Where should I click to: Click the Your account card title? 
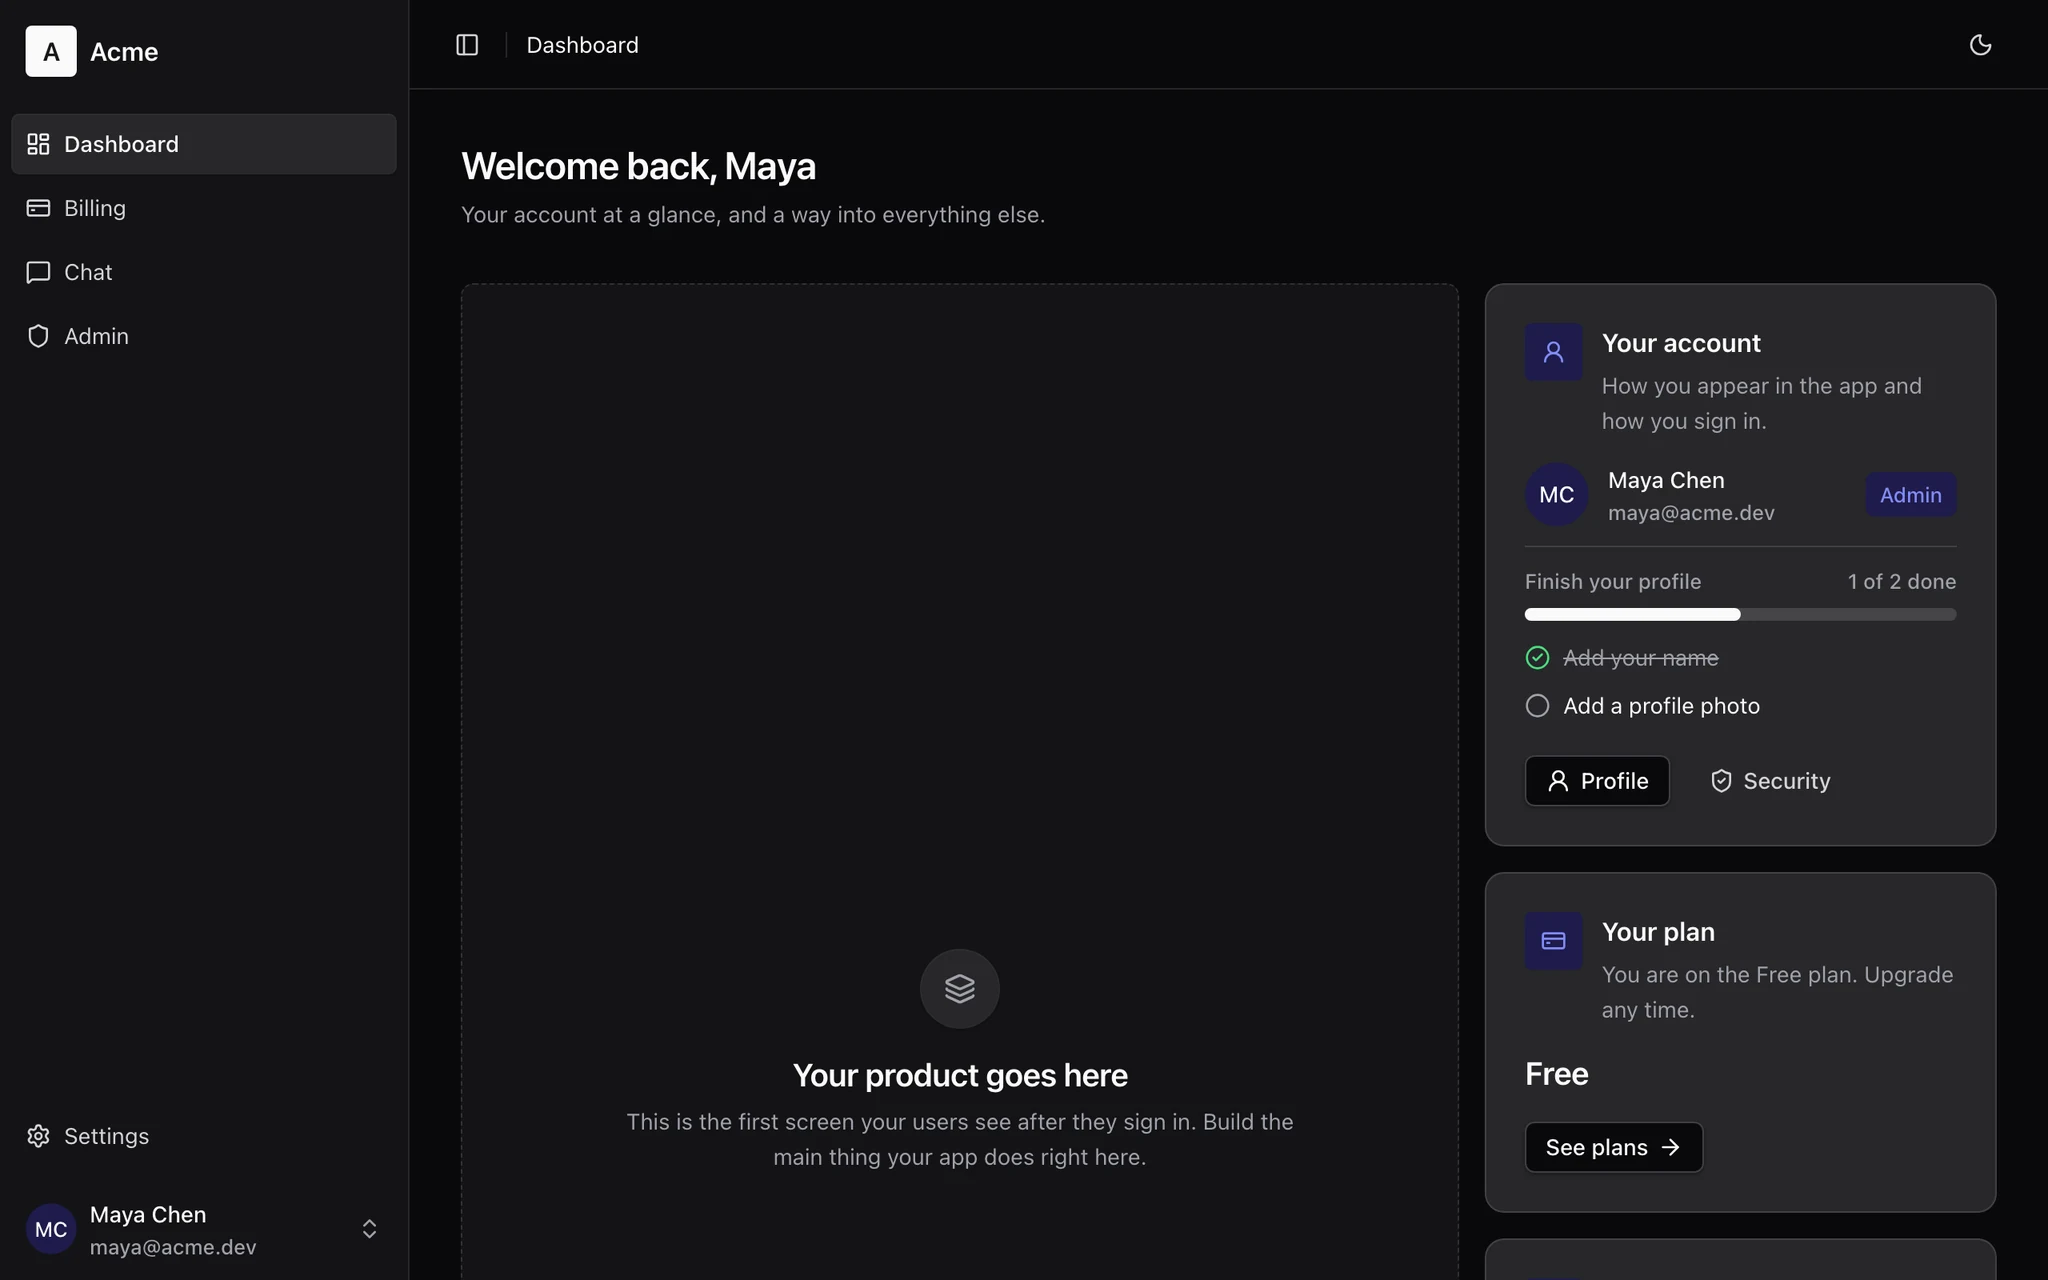tap(1681, 343)
